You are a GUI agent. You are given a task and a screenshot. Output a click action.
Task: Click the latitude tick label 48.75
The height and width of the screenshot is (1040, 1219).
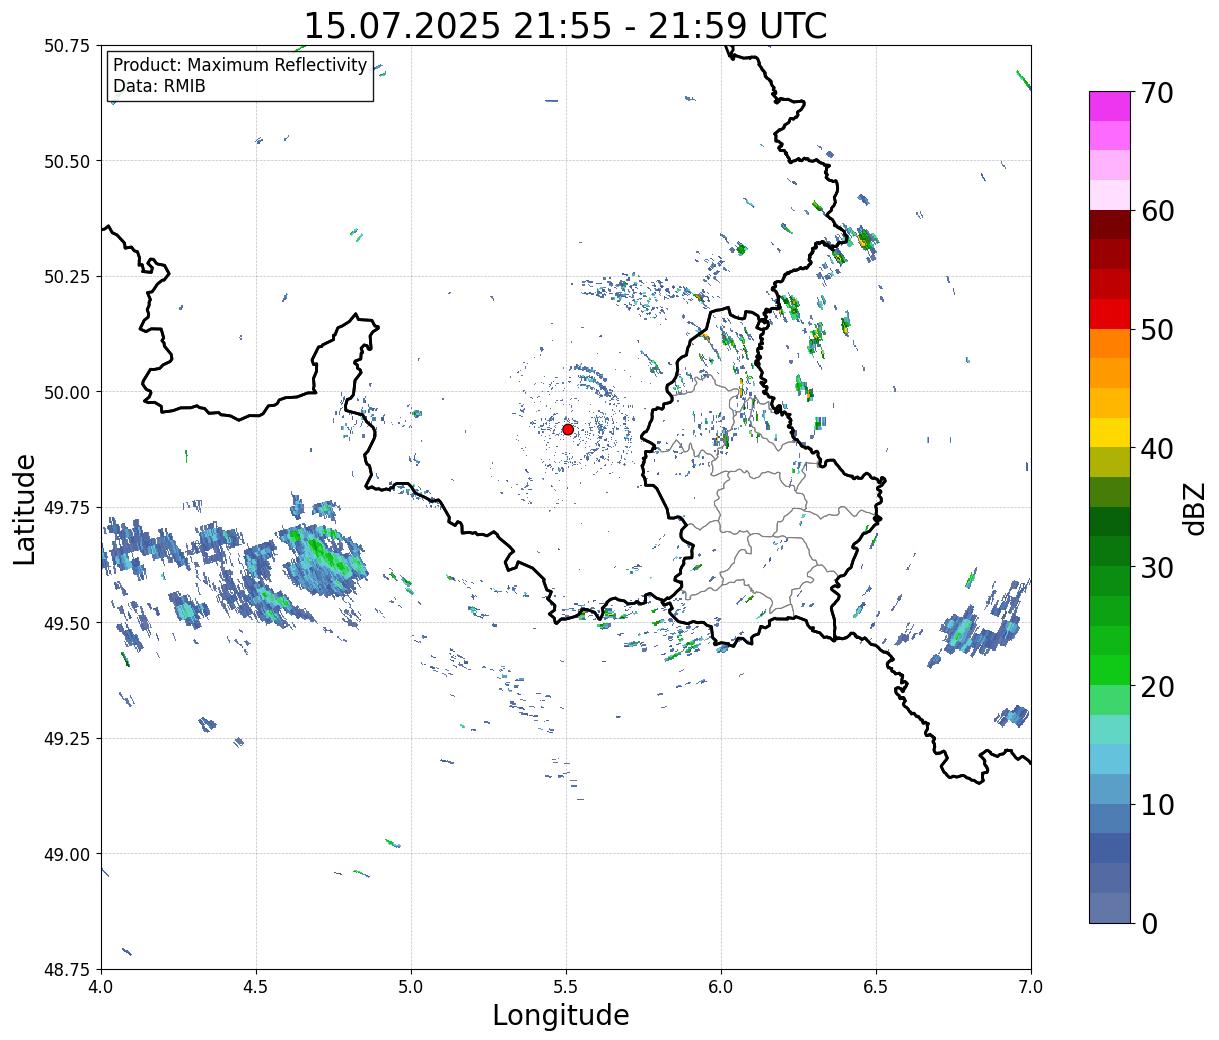[67, 970]
